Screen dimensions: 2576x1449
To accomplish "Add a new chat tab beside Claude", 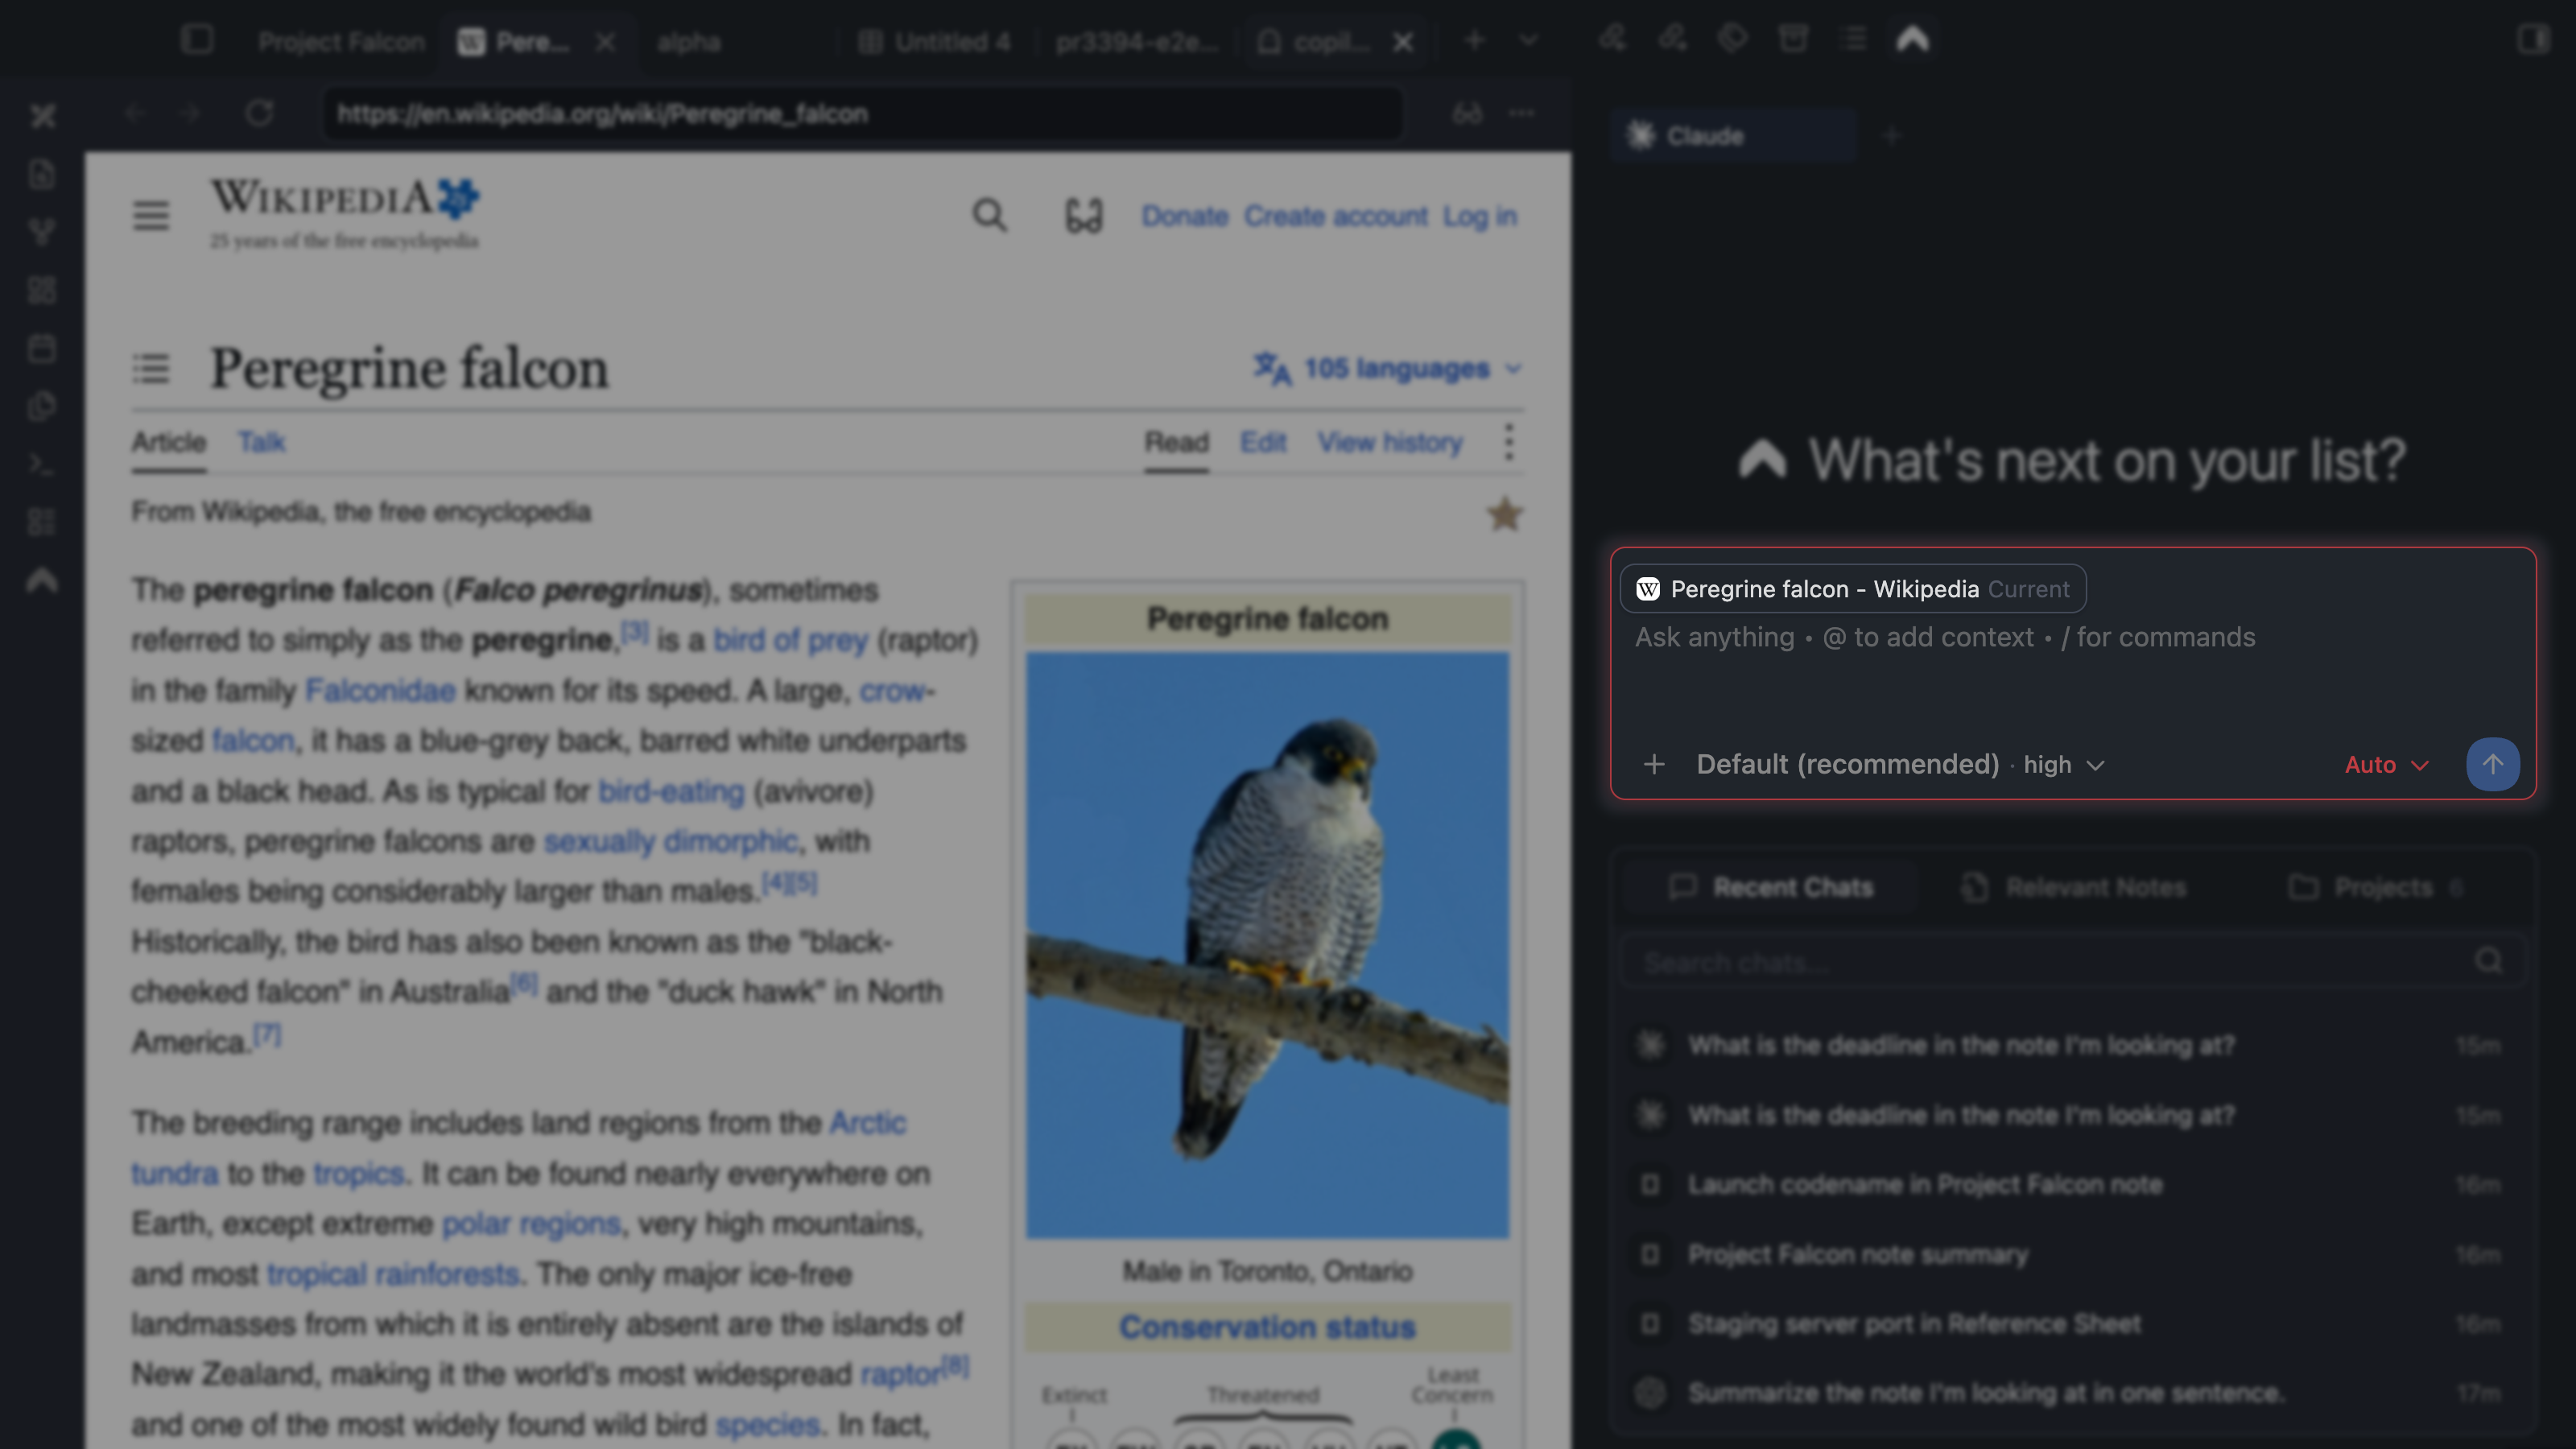I will (x=1890, y=135).
